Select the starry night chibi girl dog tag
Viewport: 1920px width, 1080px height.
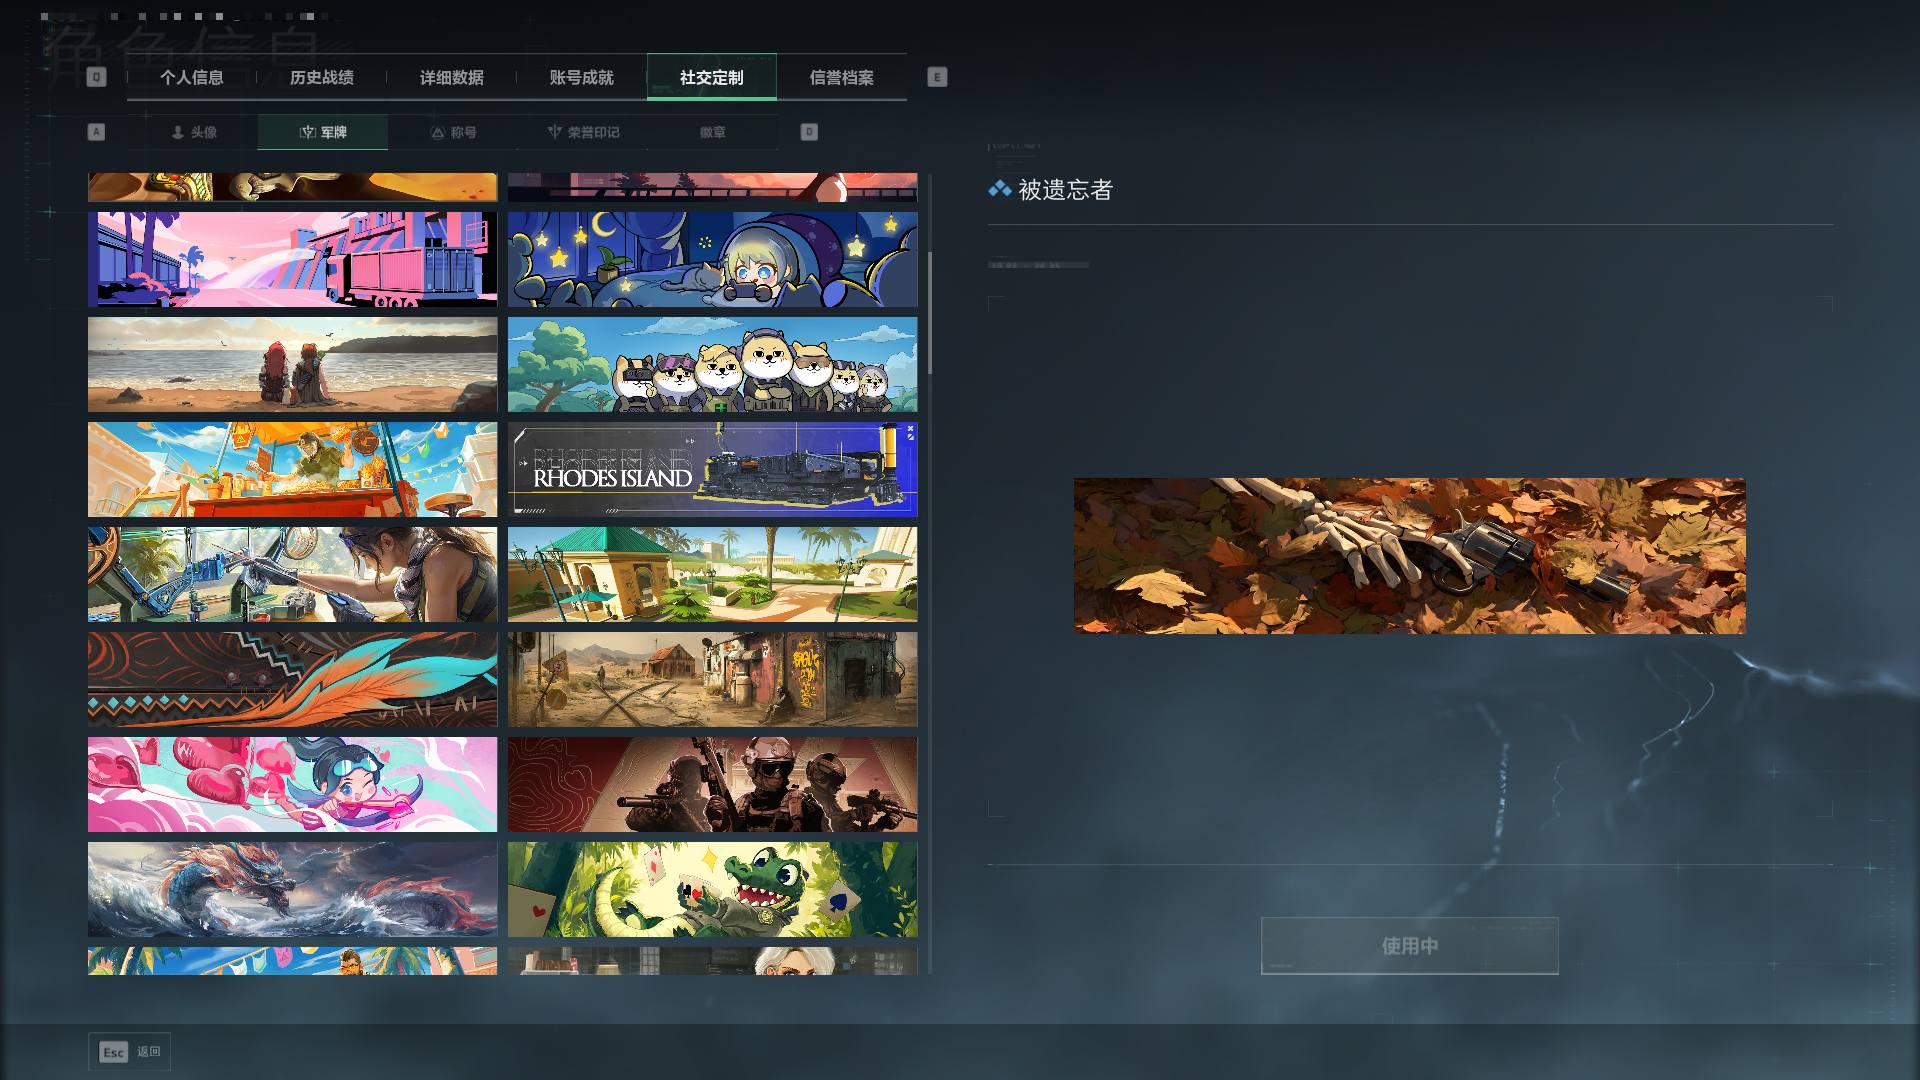point(712,259)
